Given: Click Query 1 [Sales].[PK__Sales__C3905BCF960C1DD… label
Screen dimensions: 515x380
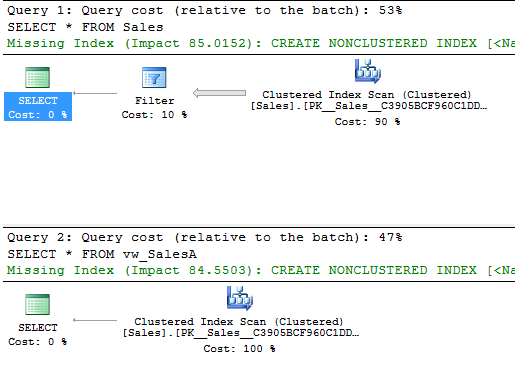Looking at the screenshot, I should 369,106.
